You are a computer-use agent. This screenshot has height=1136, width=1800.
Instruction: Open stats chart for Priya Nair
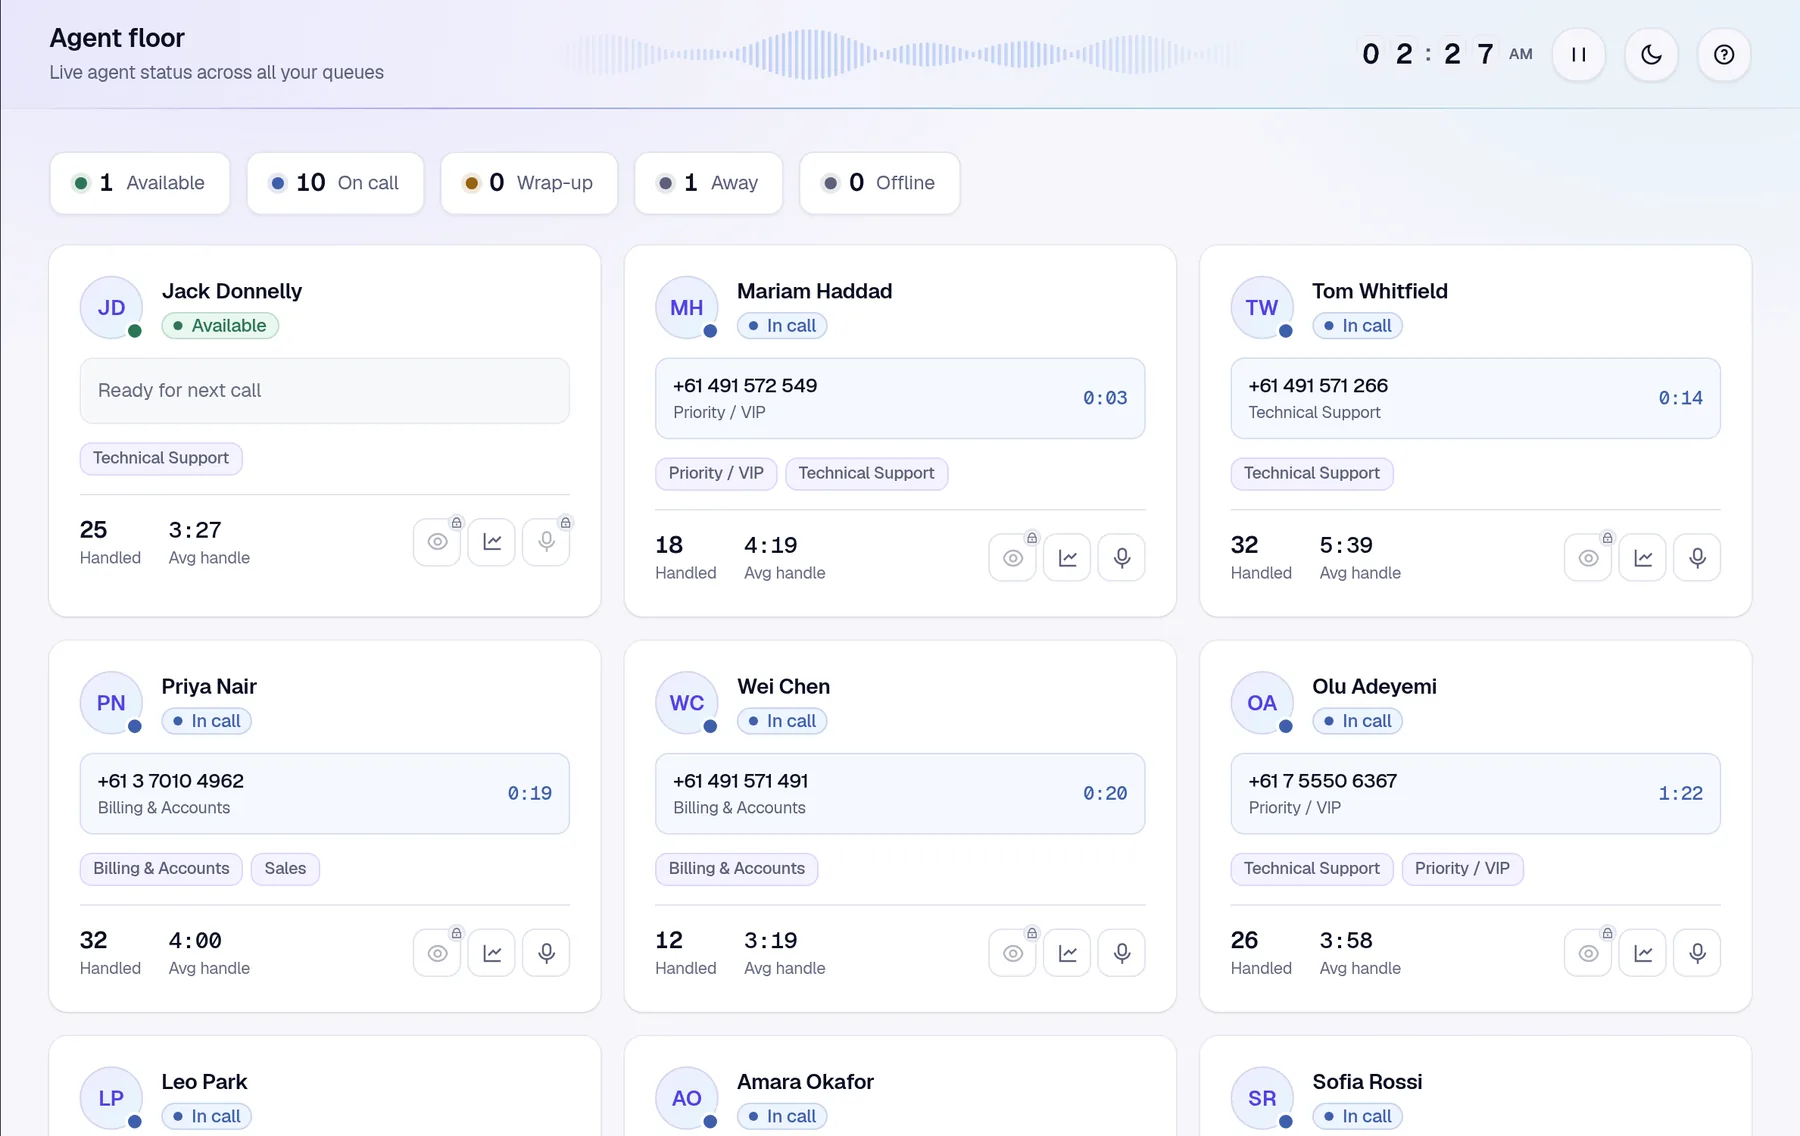(x=492, y=953)
